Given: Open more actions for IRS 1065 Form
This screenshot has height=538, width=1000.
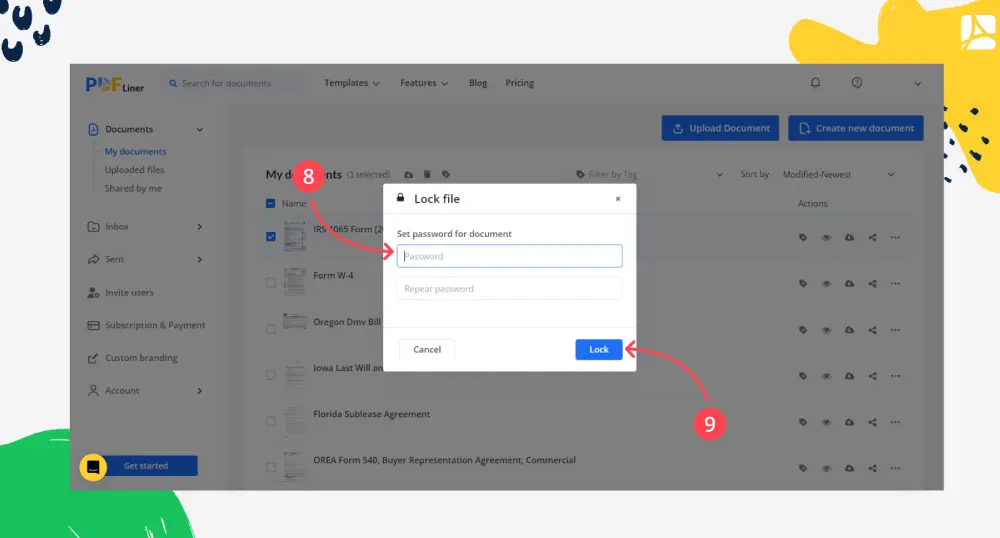Looking at the screenshot, I should (x=895, y=238).
